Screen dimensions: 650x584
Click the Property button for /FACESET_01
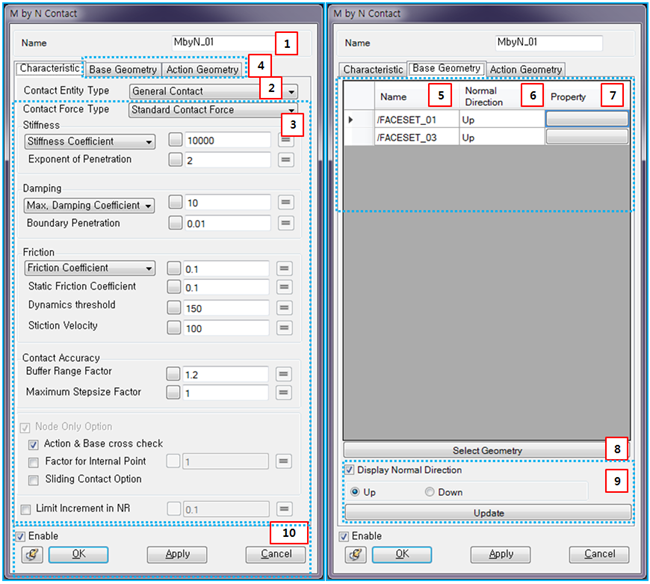(x=587, y=119)
